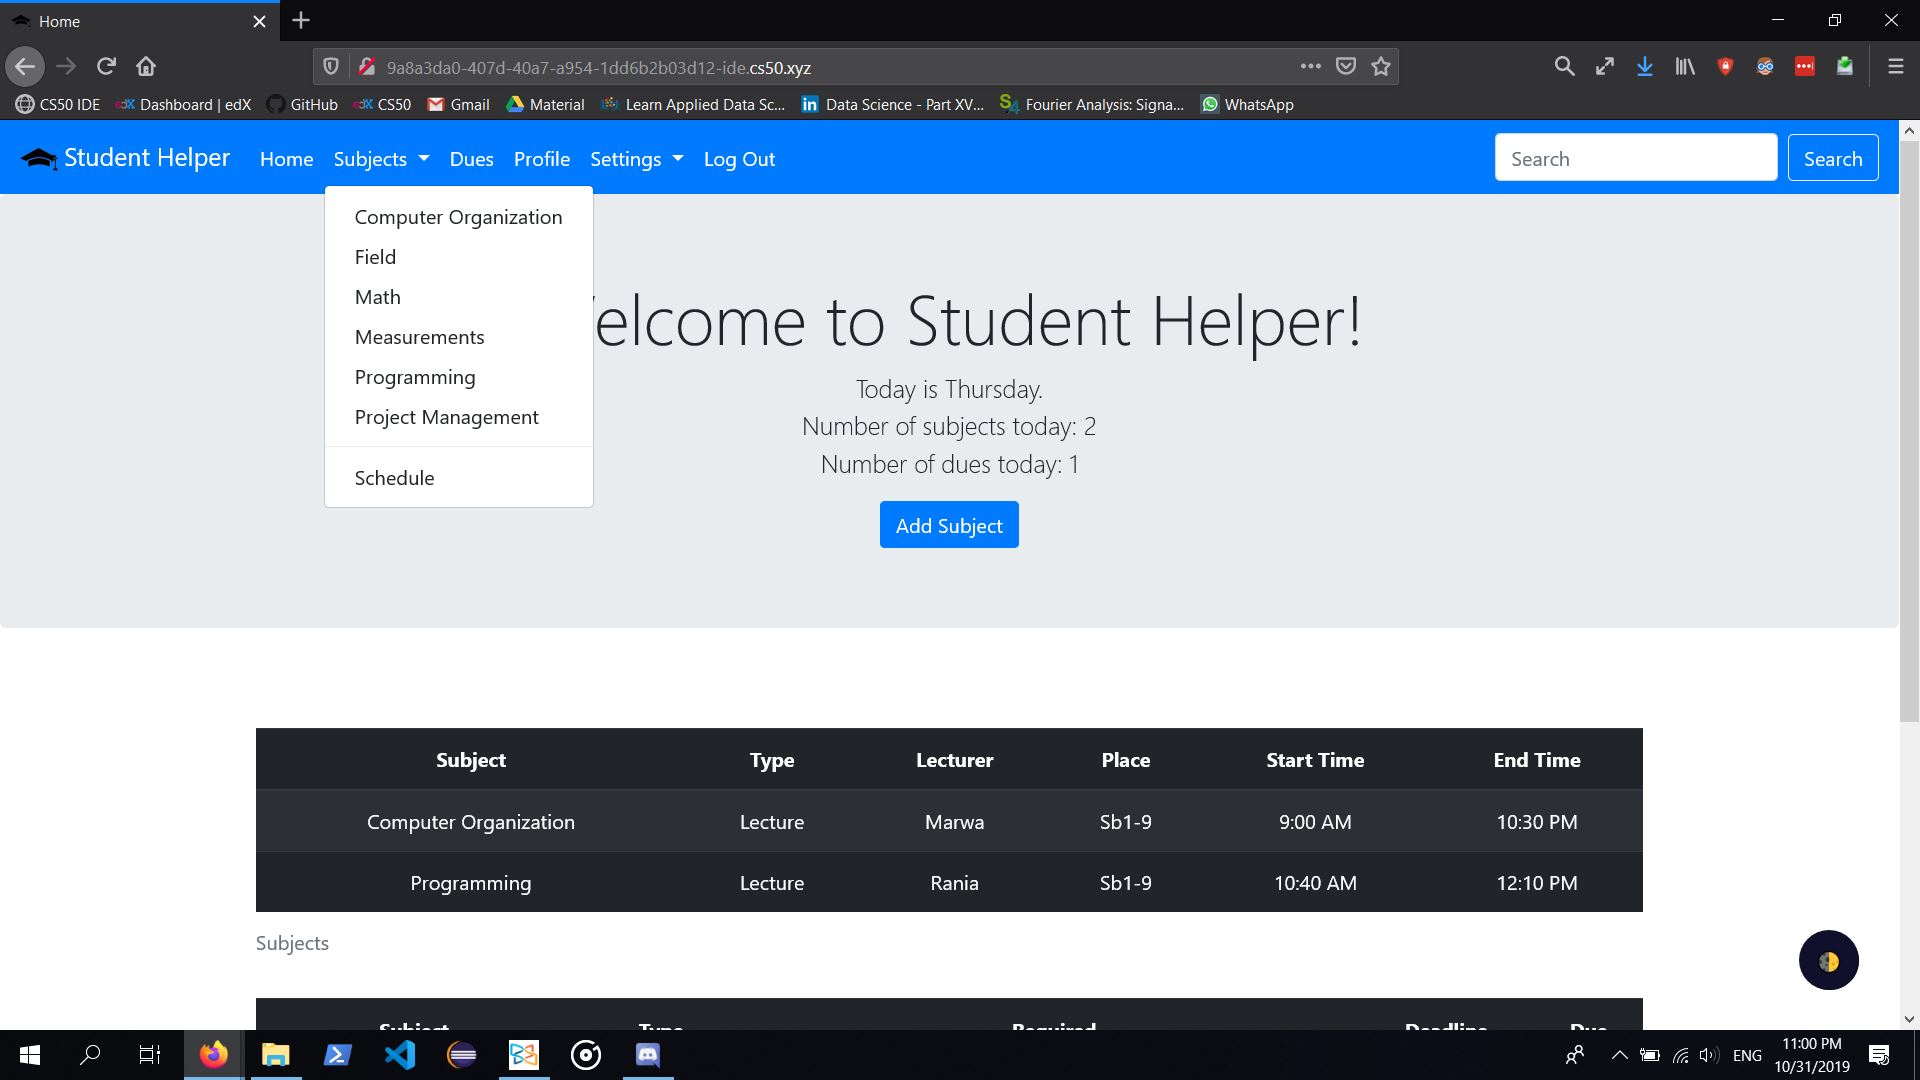Open PowerShell from taskbar
The width and height of the screenshot is (1920, 1080).
[338, 1055]
